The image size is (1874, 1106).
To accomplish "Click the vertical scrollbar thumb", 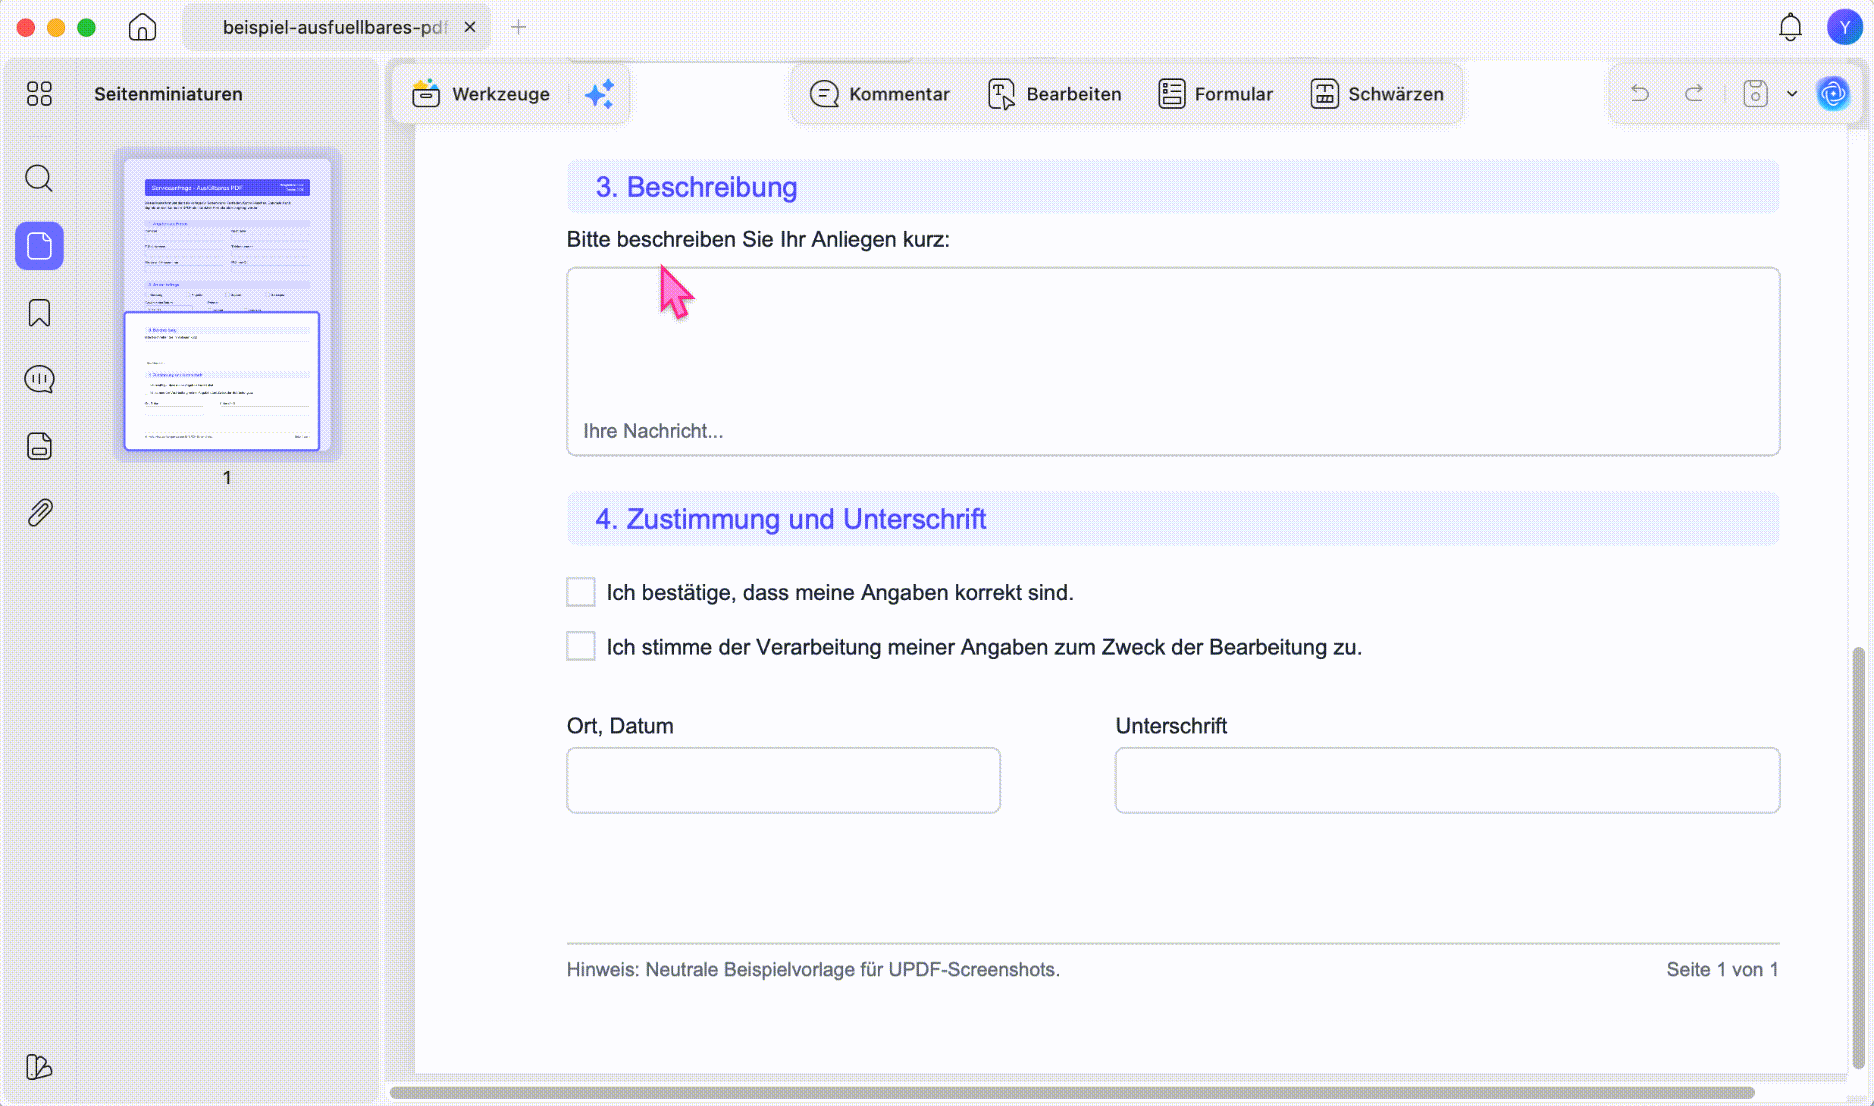I will 1858,858.
